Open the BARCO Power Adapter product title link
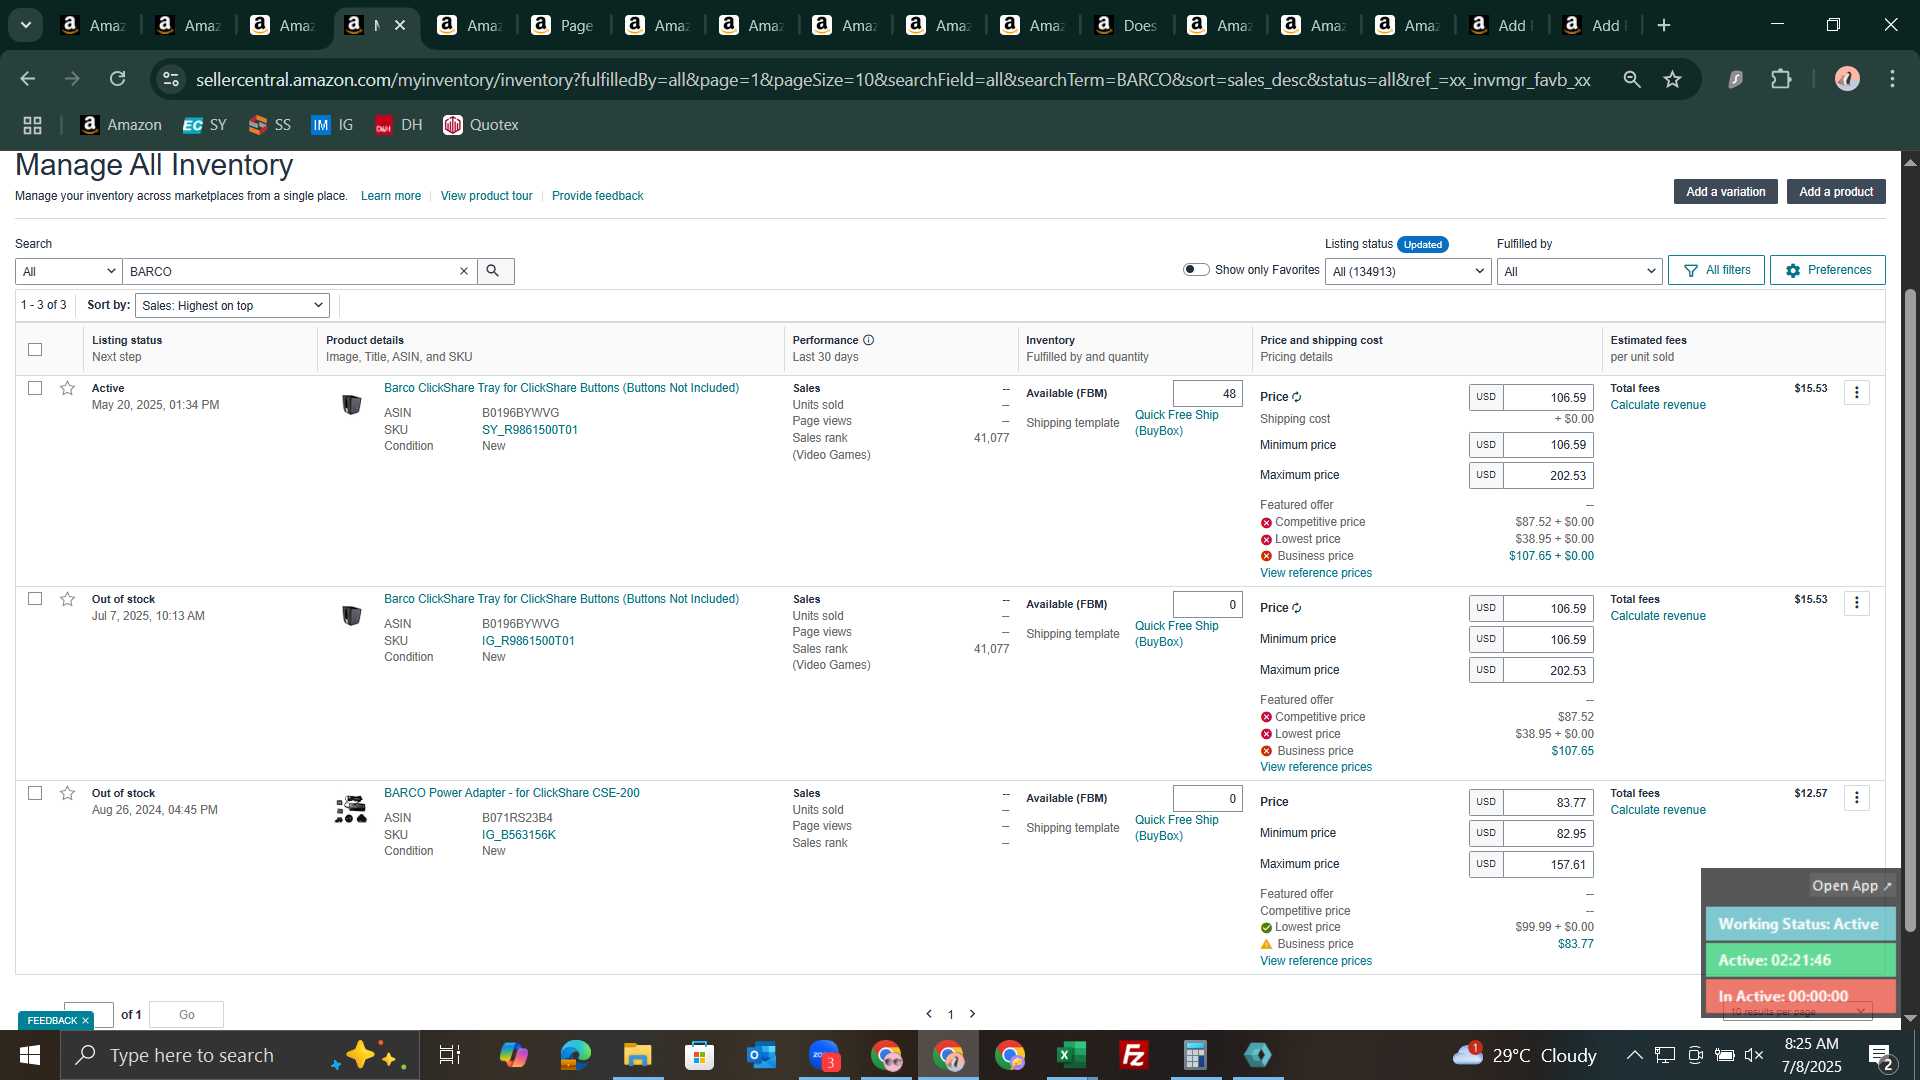This screenshot has width=1920, height=1080. [x=512, y=793]
